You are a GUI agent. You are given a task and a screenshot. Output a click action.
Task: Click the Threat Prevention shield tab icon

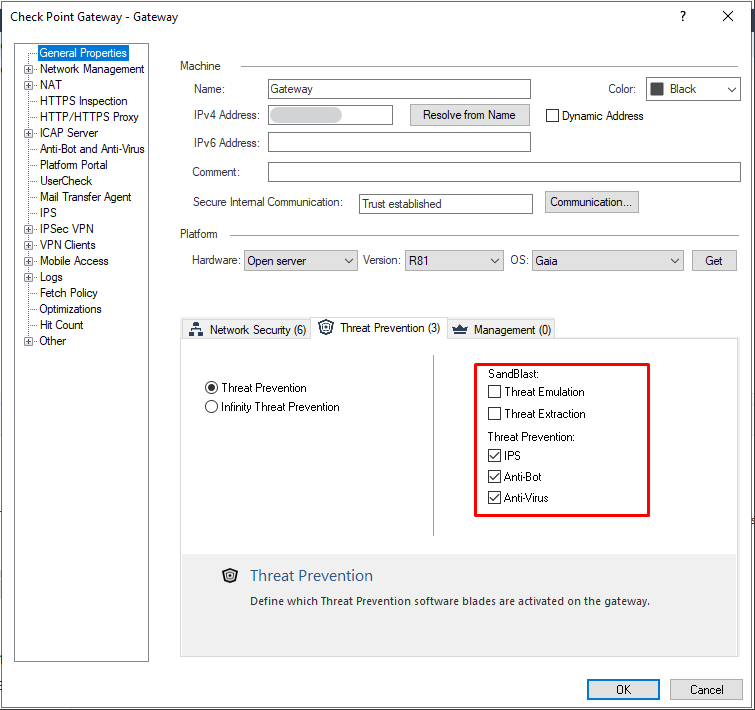point(326,328)
